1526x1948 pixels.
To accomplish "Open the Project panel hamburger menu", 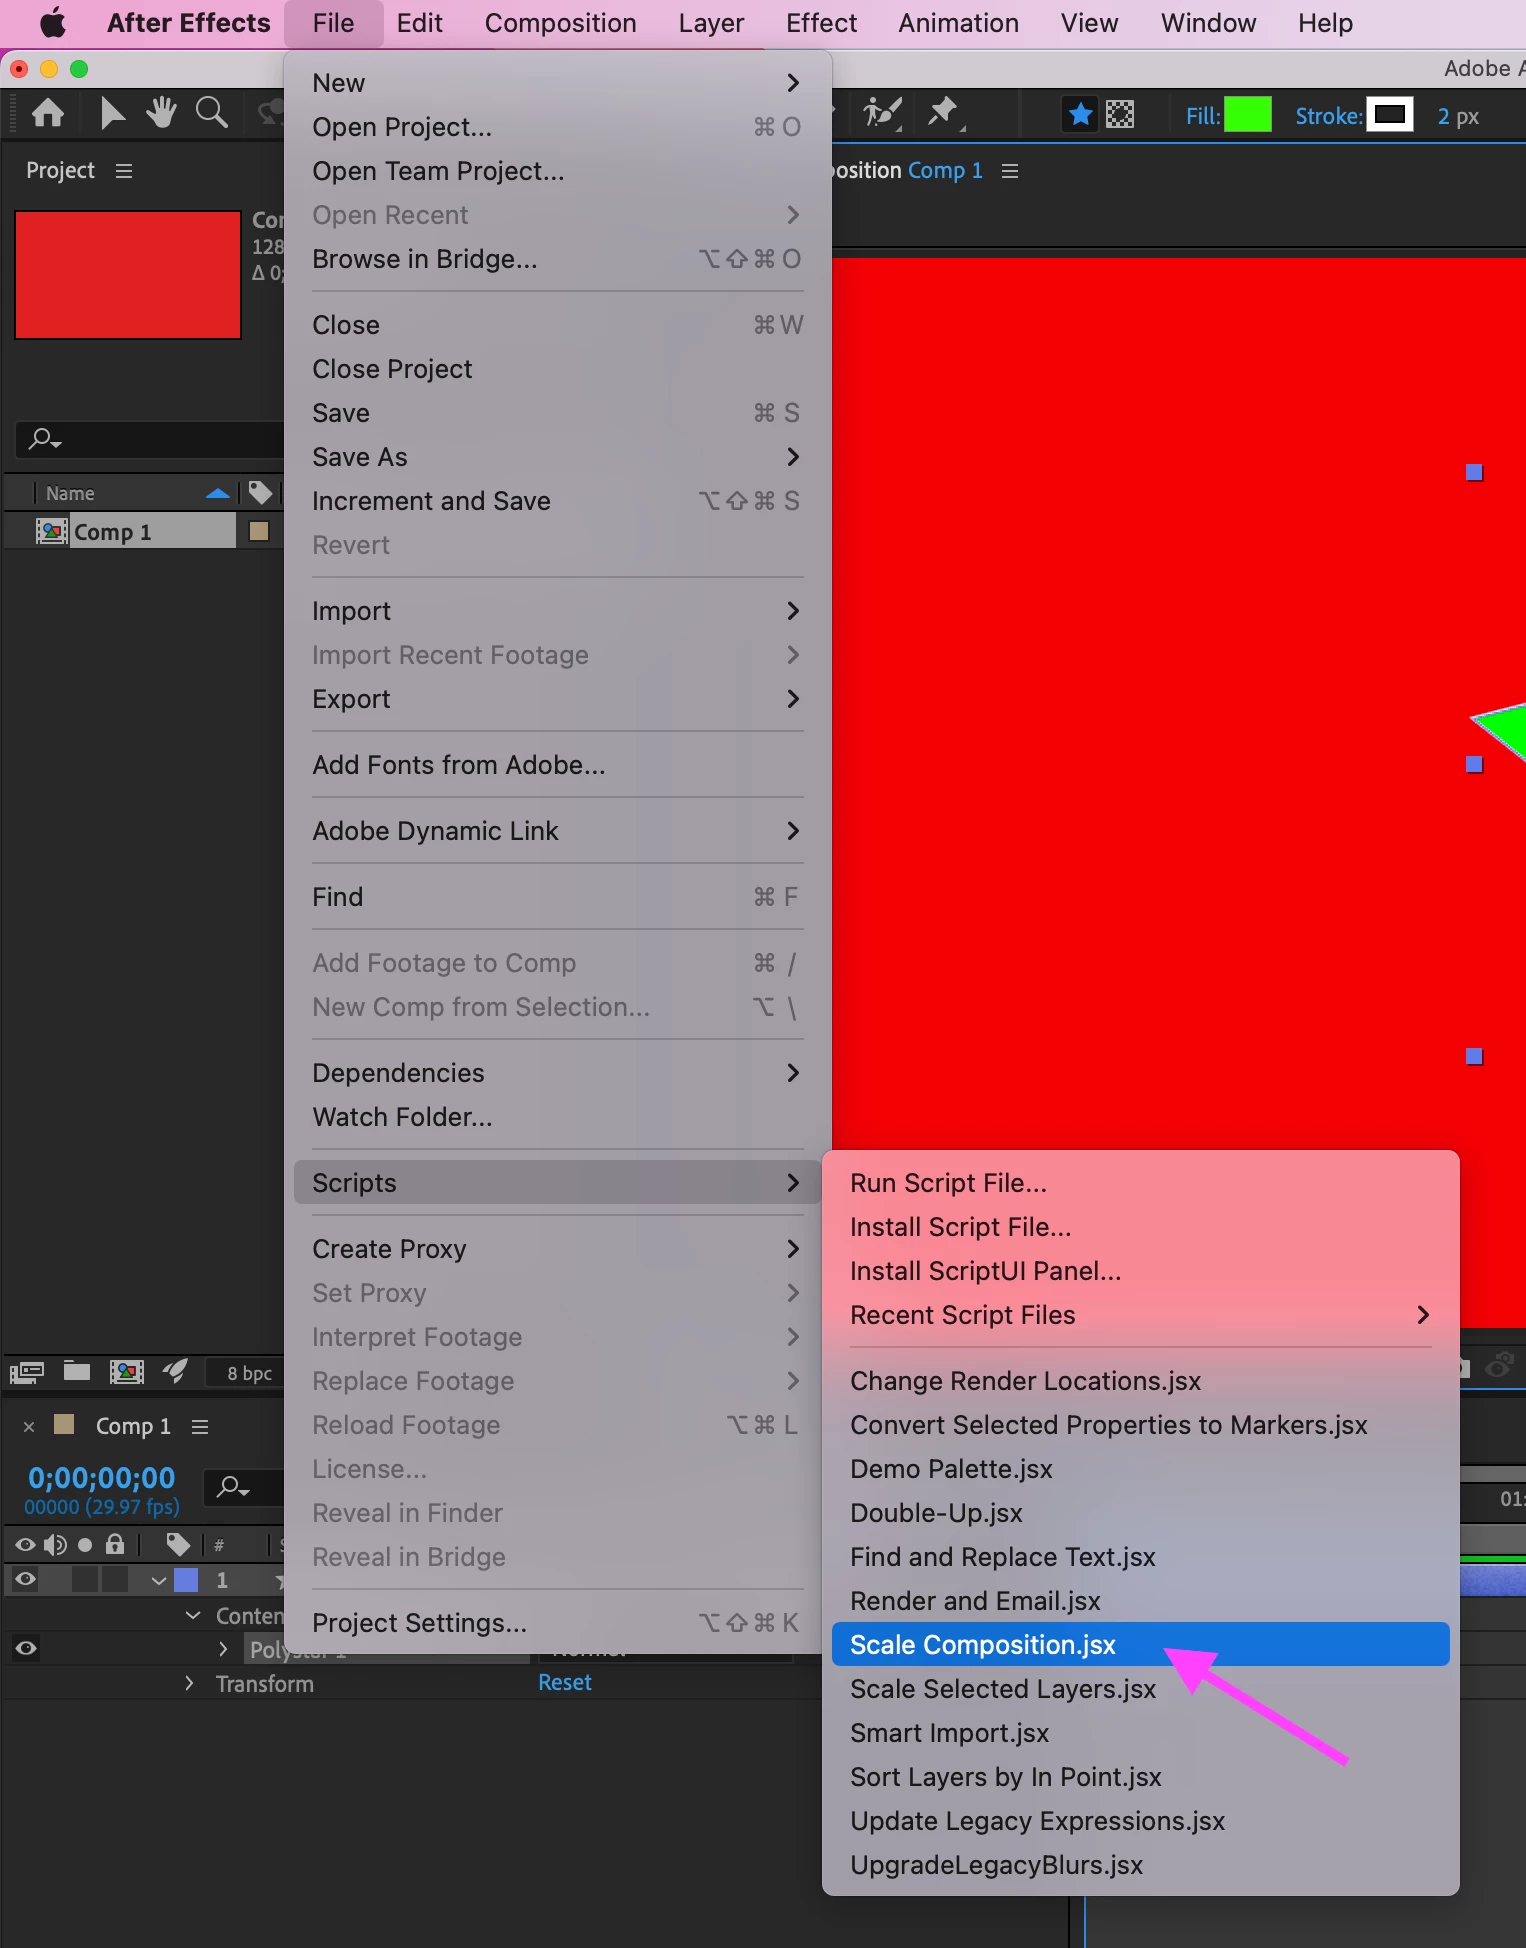I will [x=124, y=171].
